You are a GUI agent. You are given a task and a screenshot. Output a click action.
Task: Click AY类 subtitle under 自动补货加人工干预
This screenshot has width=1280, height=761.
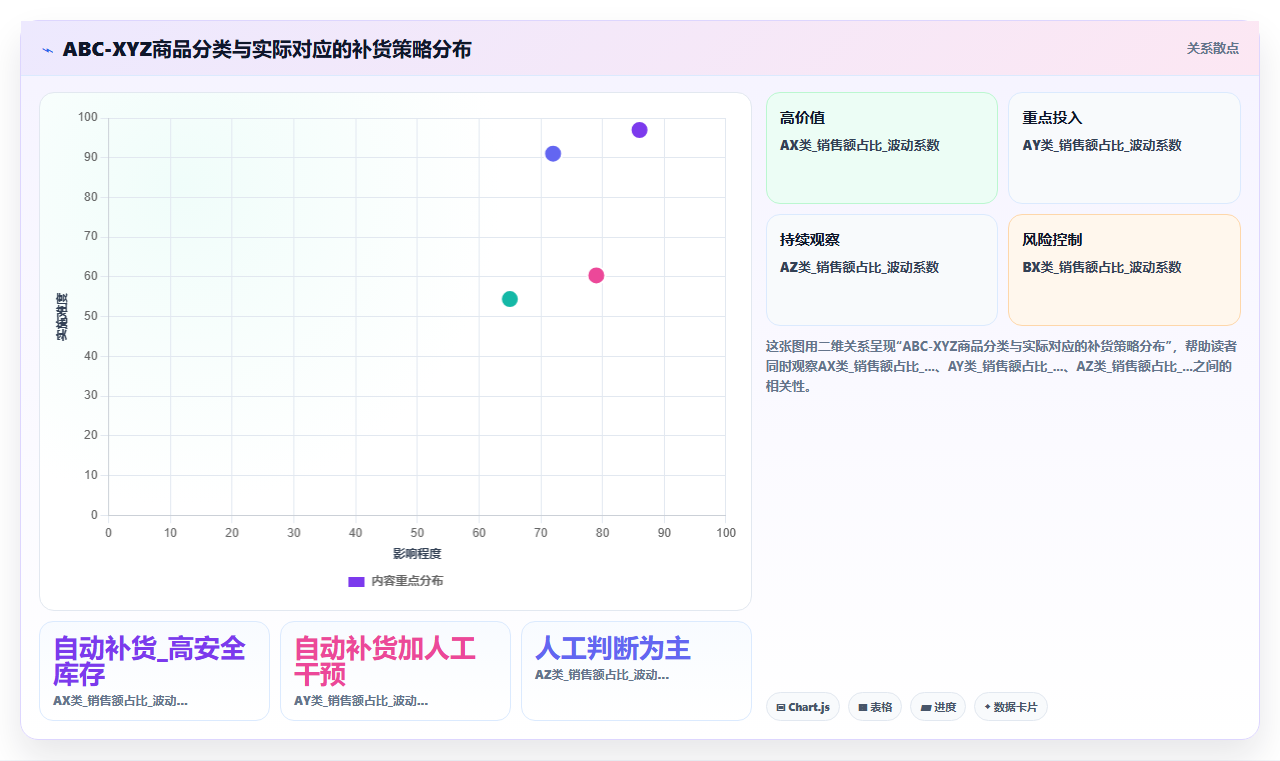pos(361,701)
